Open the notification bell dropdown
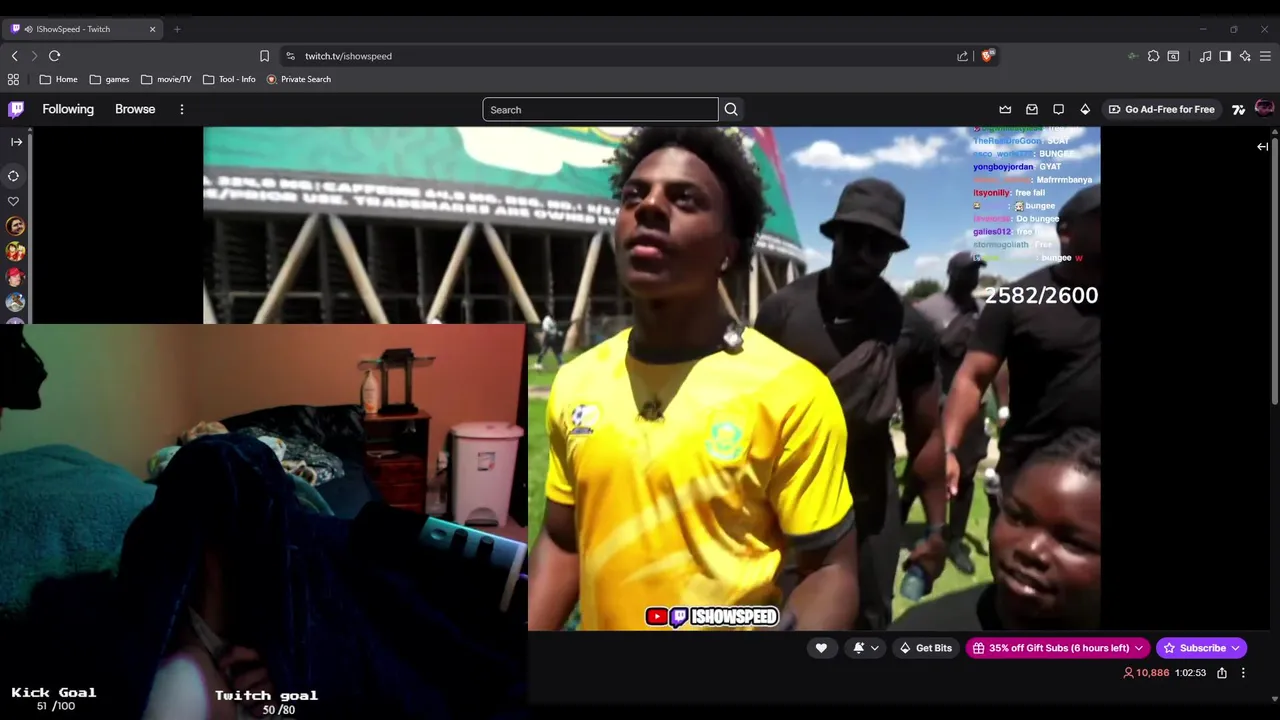 [865, 648]
